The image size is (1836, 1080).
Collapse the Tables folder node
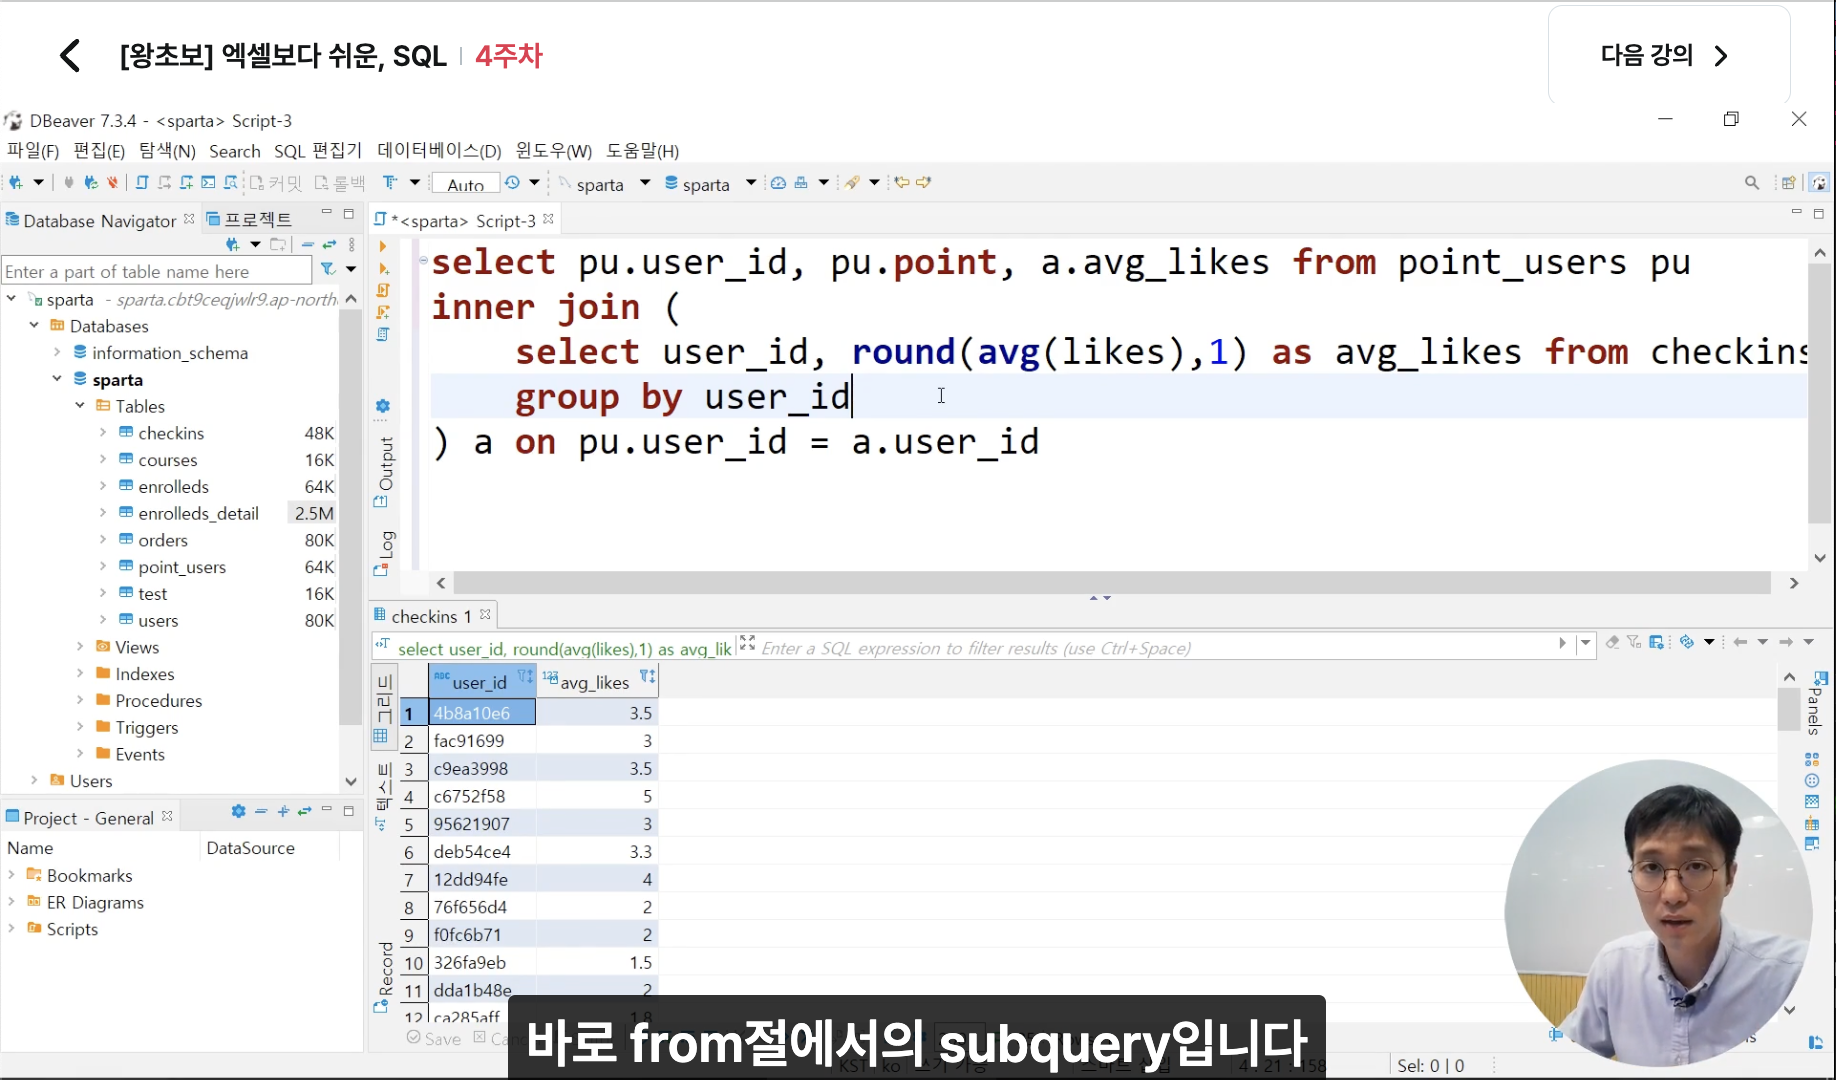(x=80, y=405)
